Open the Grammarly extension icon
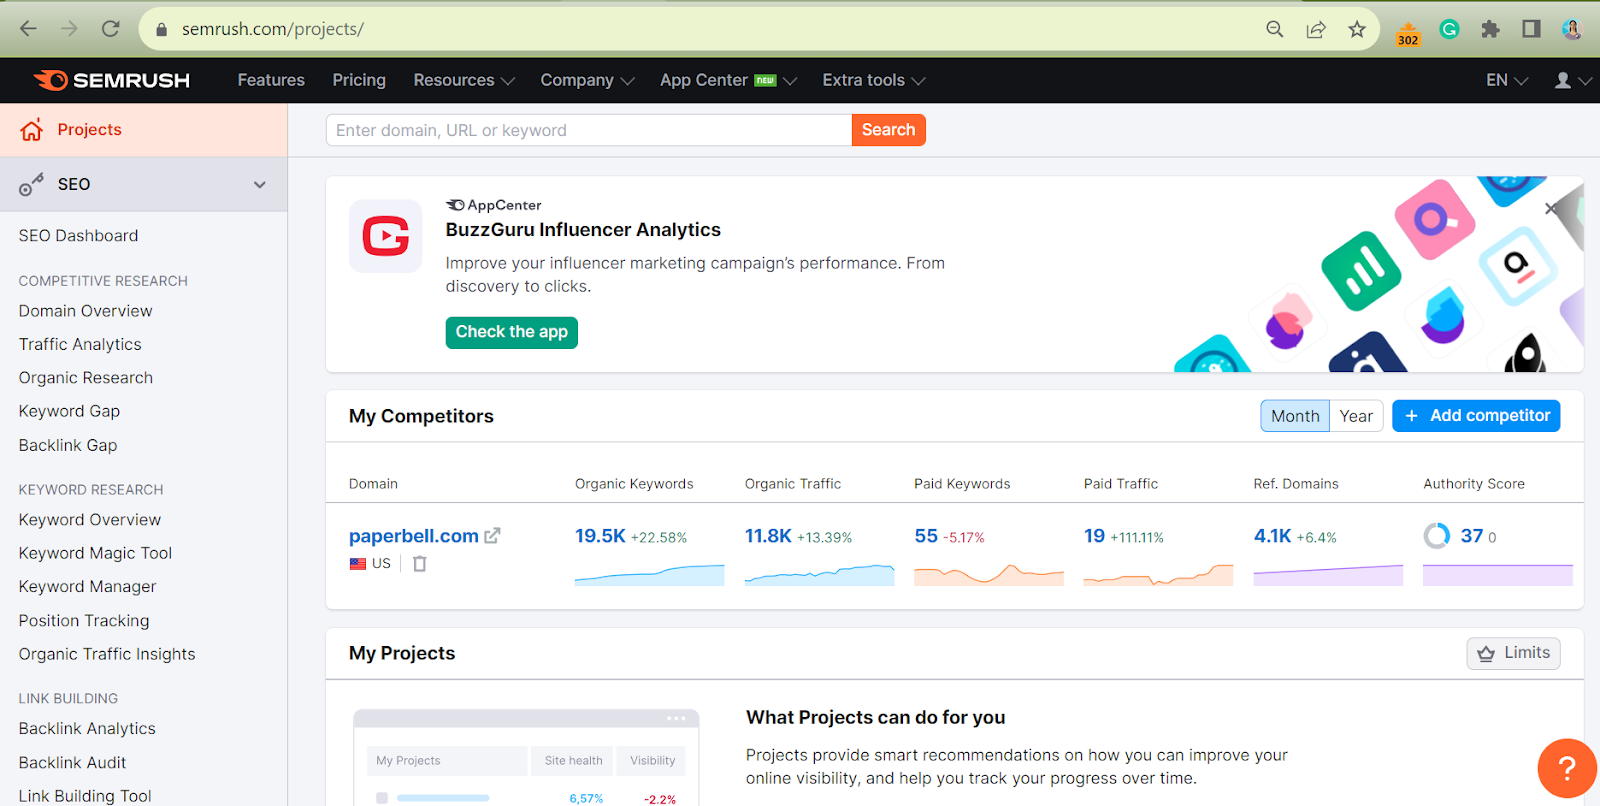Screen dimensions: 1600x806 [x=1449, y=29]
